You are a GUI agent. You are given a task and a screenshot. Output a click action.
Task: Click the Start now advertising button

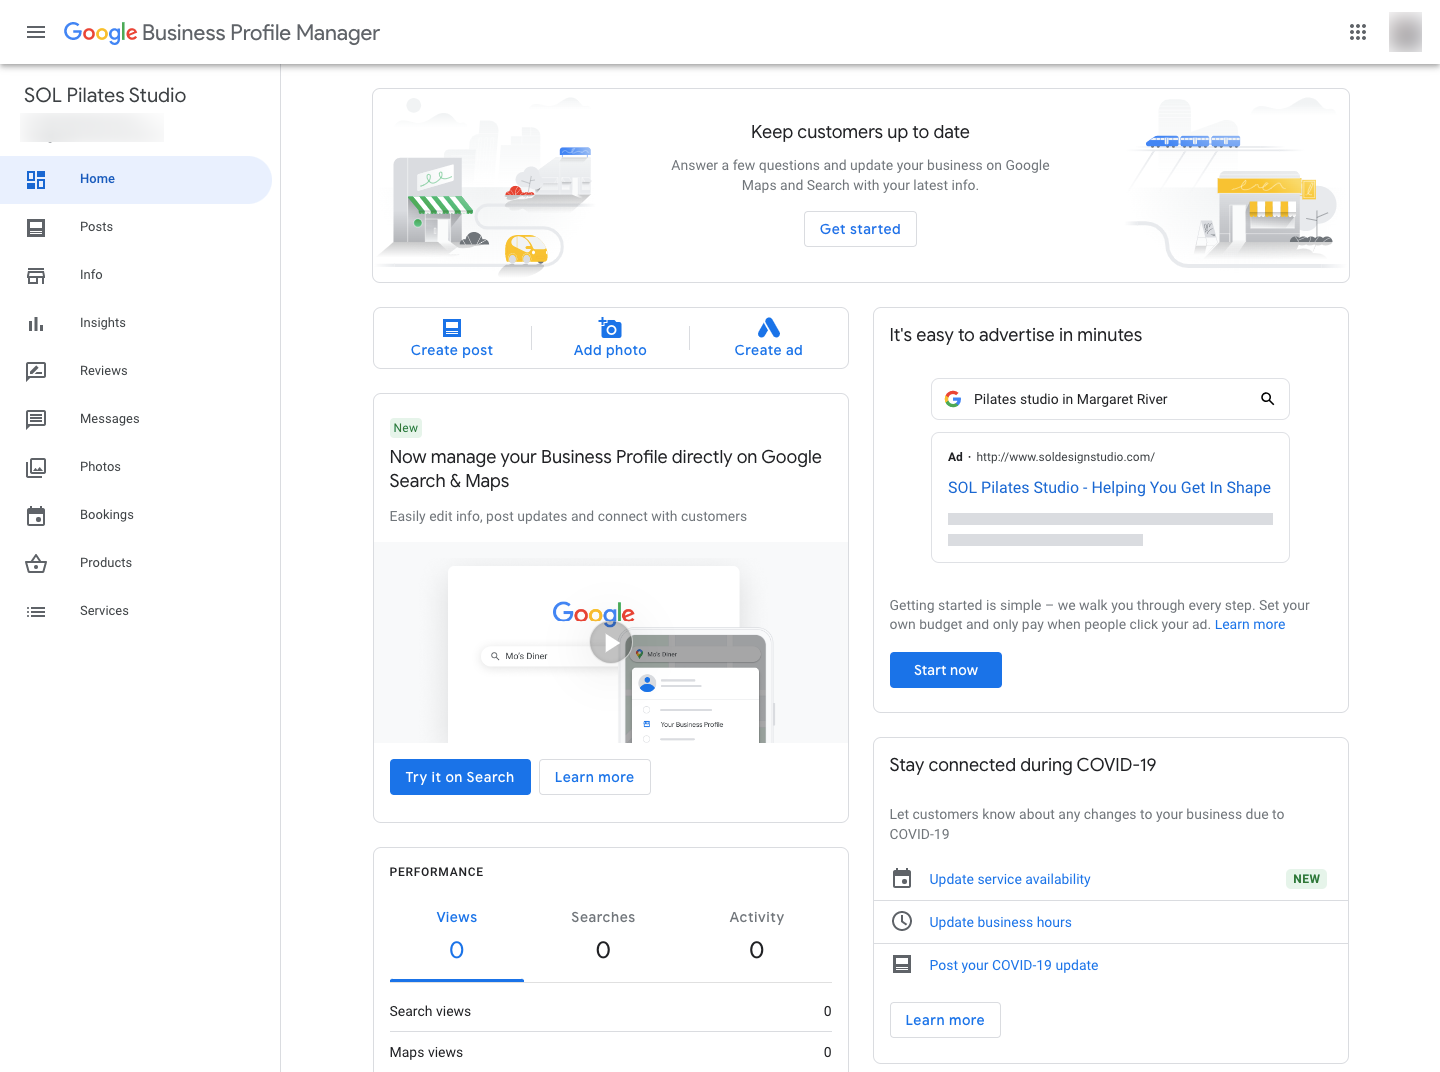[946, 670]
